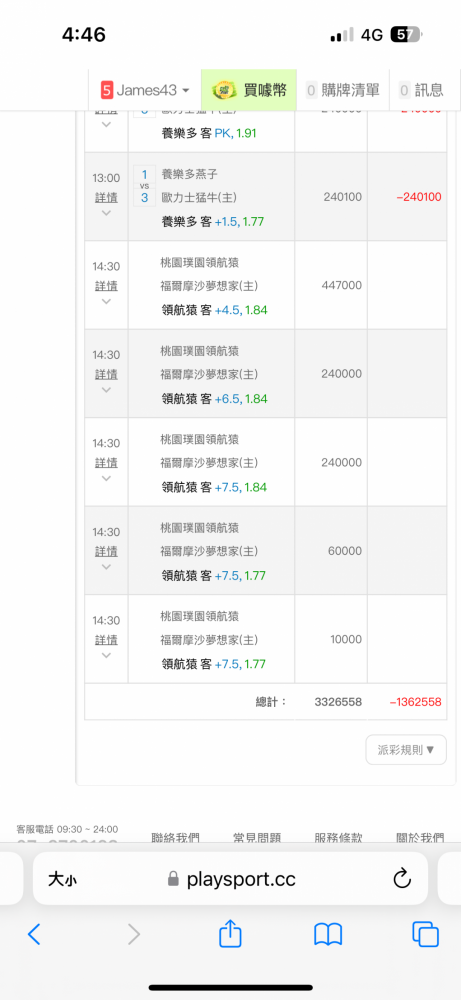Open the 購牌清單 tab
This screenshot has height=1000, width=461.
(343, 90)
